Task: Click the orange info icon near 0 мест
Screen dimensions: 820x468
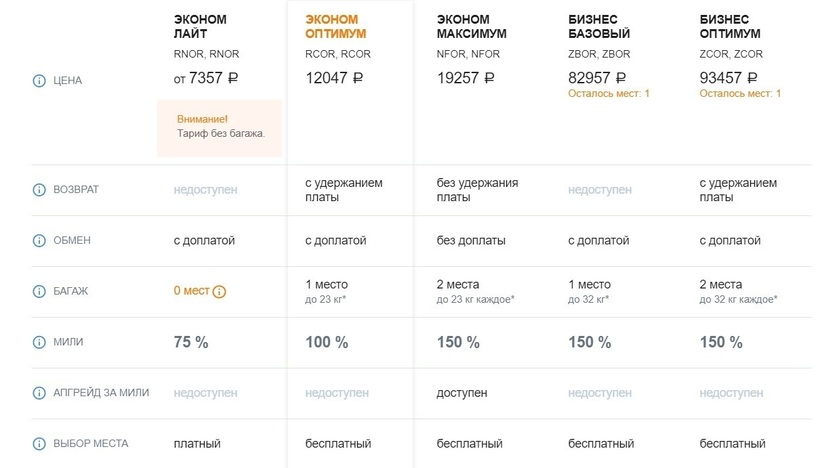Action: pos(220,292)
